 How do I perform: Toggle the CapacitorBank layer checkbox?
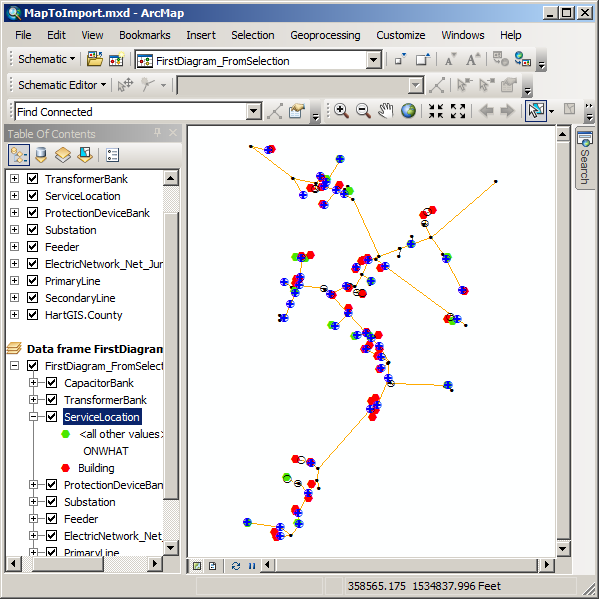click(51, 382)
